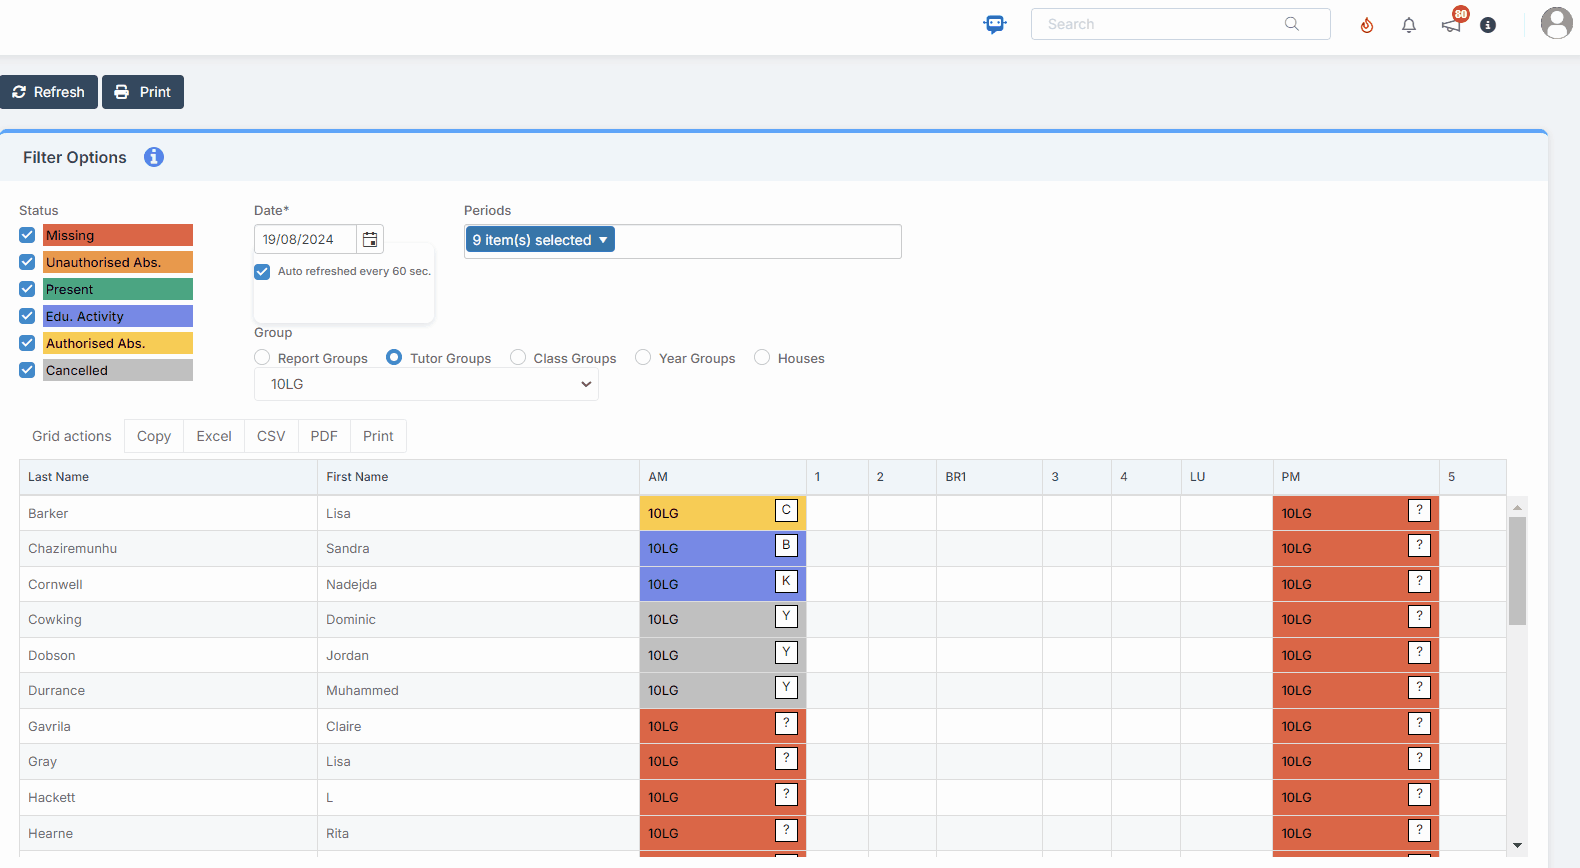
Task: Open the chat bot icon beside search
Action: click(x=994, y=24)
